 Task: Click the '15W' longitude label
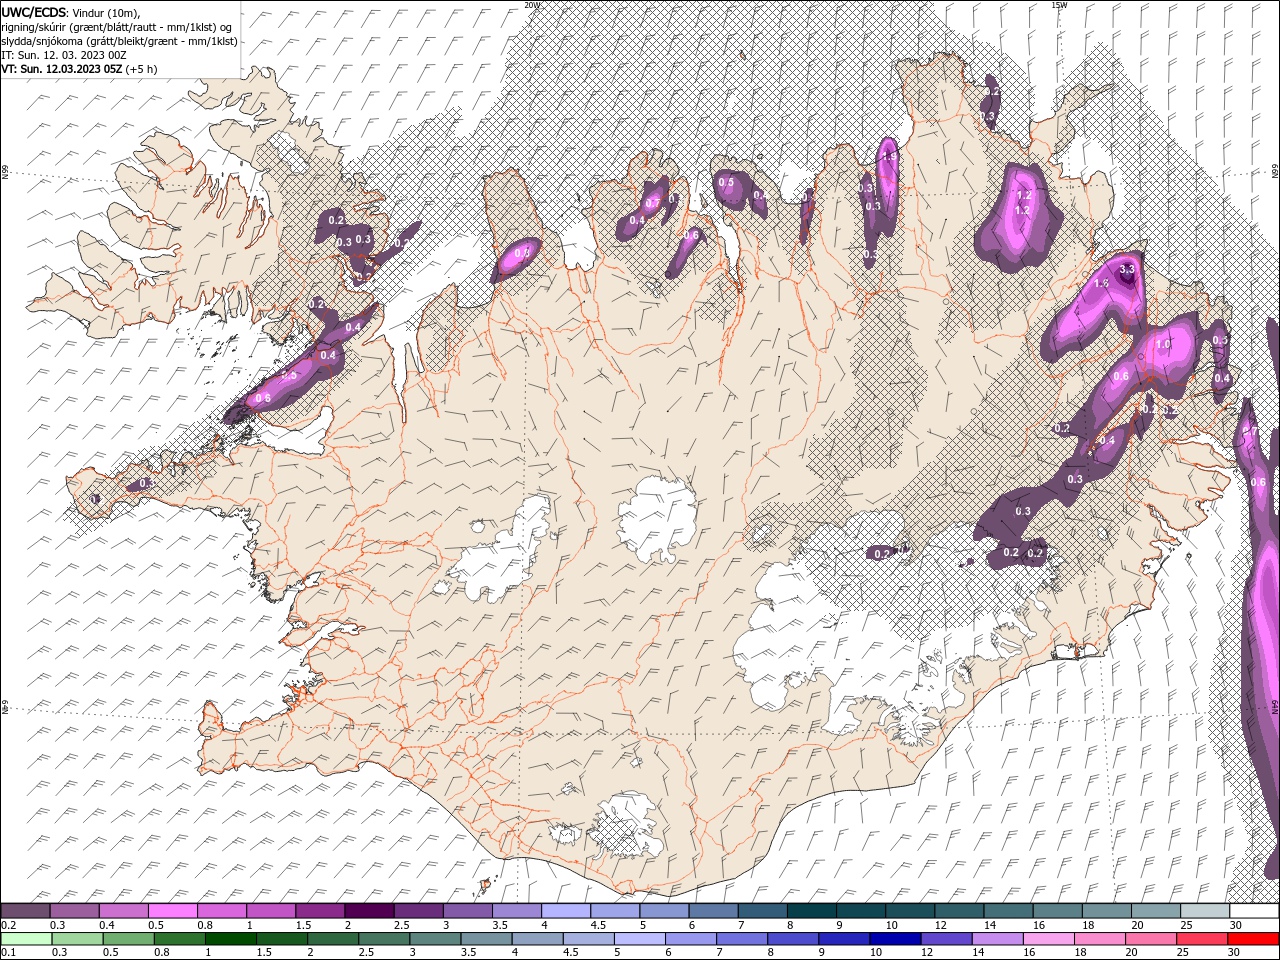point(1059,5)
